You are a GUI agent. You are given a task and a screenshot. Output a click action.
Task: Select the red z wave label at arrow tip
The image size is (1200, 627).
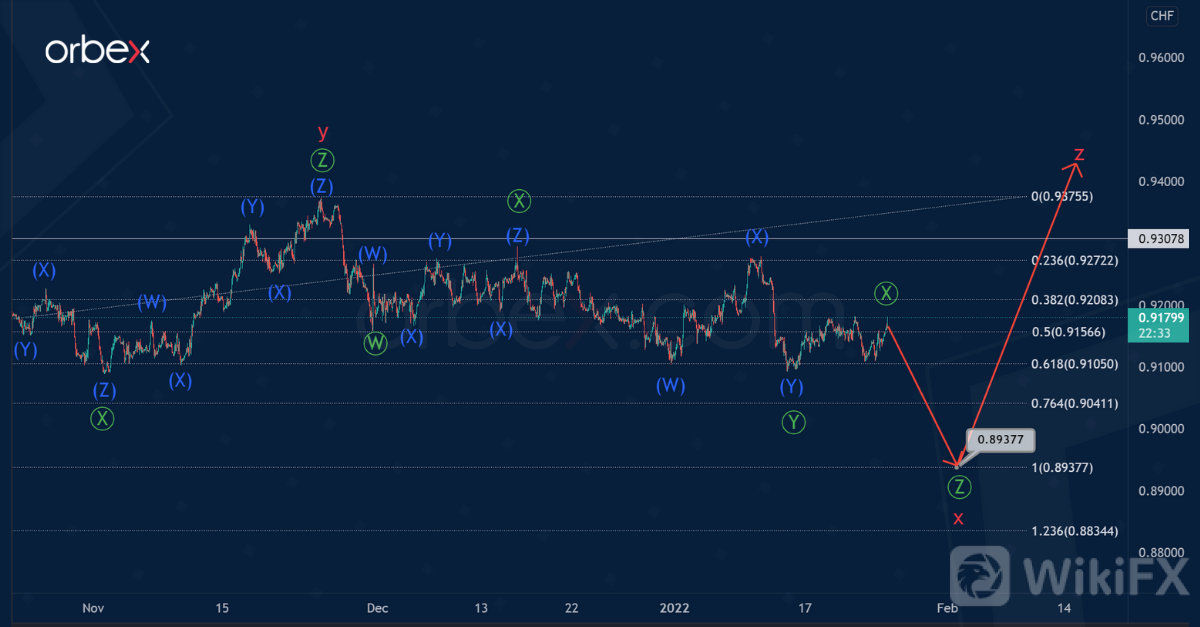pyautogui.click(x=1079, y=154)
